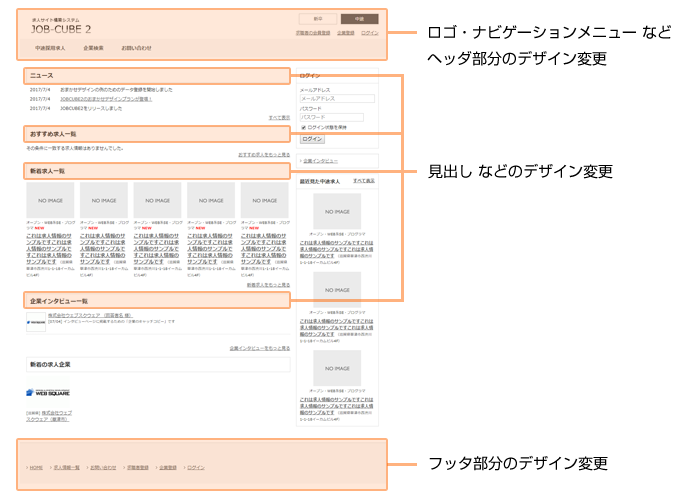The height and width of the screenshot is (500, 700).
Task: Click 新着求人をもっと見る link
Action: coord(268,285)
